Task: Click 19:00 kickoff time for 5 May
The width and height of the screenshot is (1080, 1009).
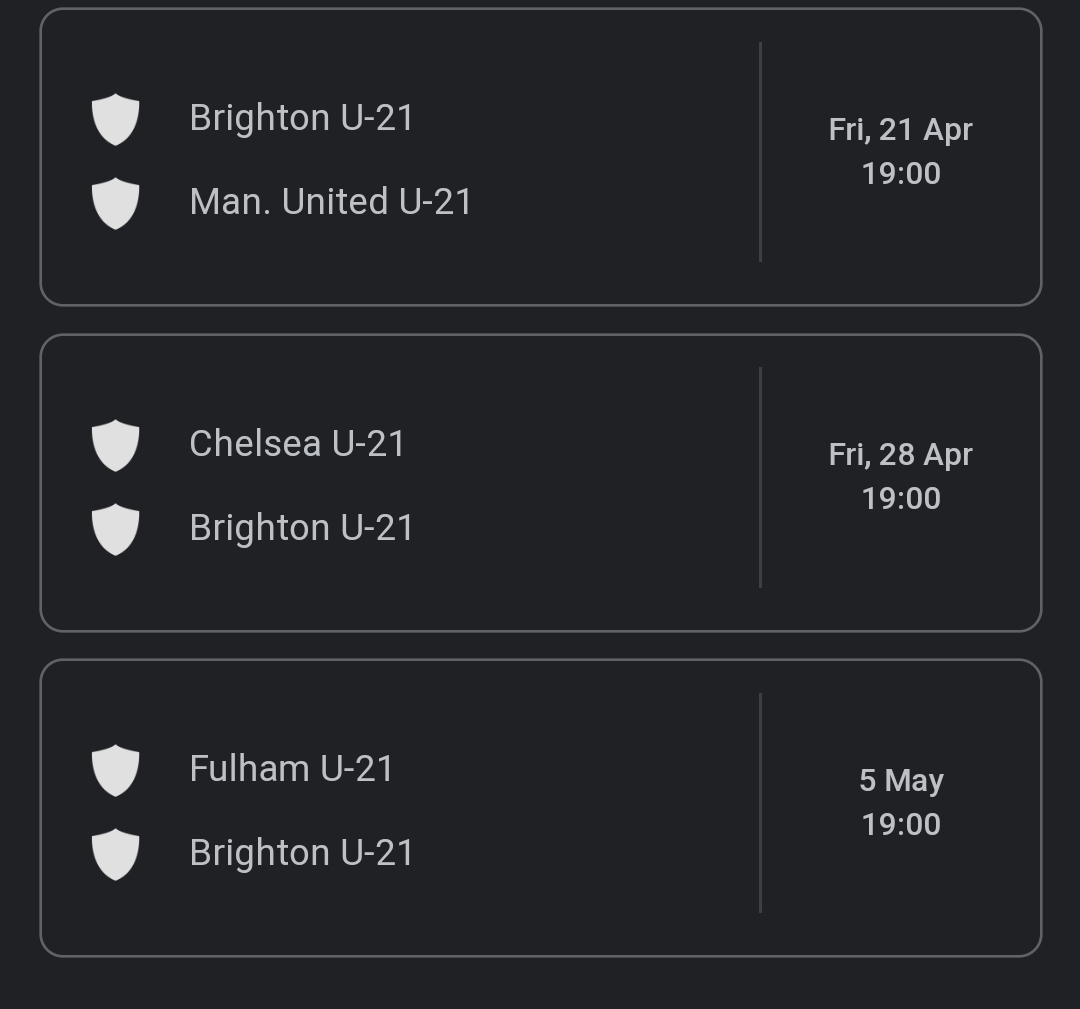Action: 901,824
